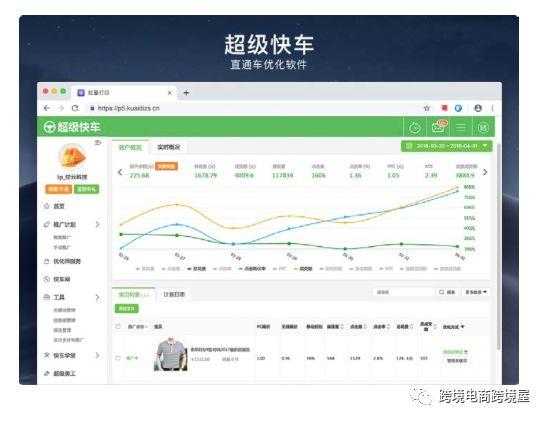Open the browser profile avatar icon
This screenshot has height=421, width=547.
point(478,108)
